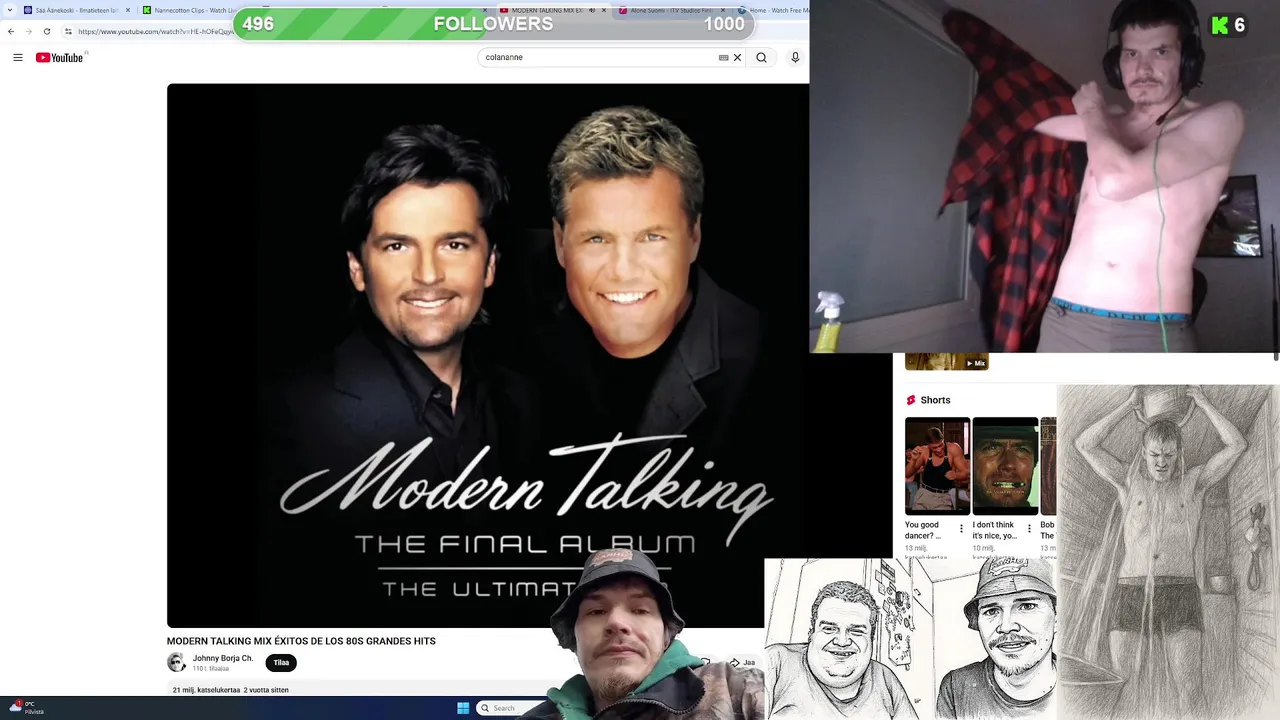The height and width of the screenshot is (720, 1280).
Task: Open the taskbar weather widget
Action: [26, 707]
